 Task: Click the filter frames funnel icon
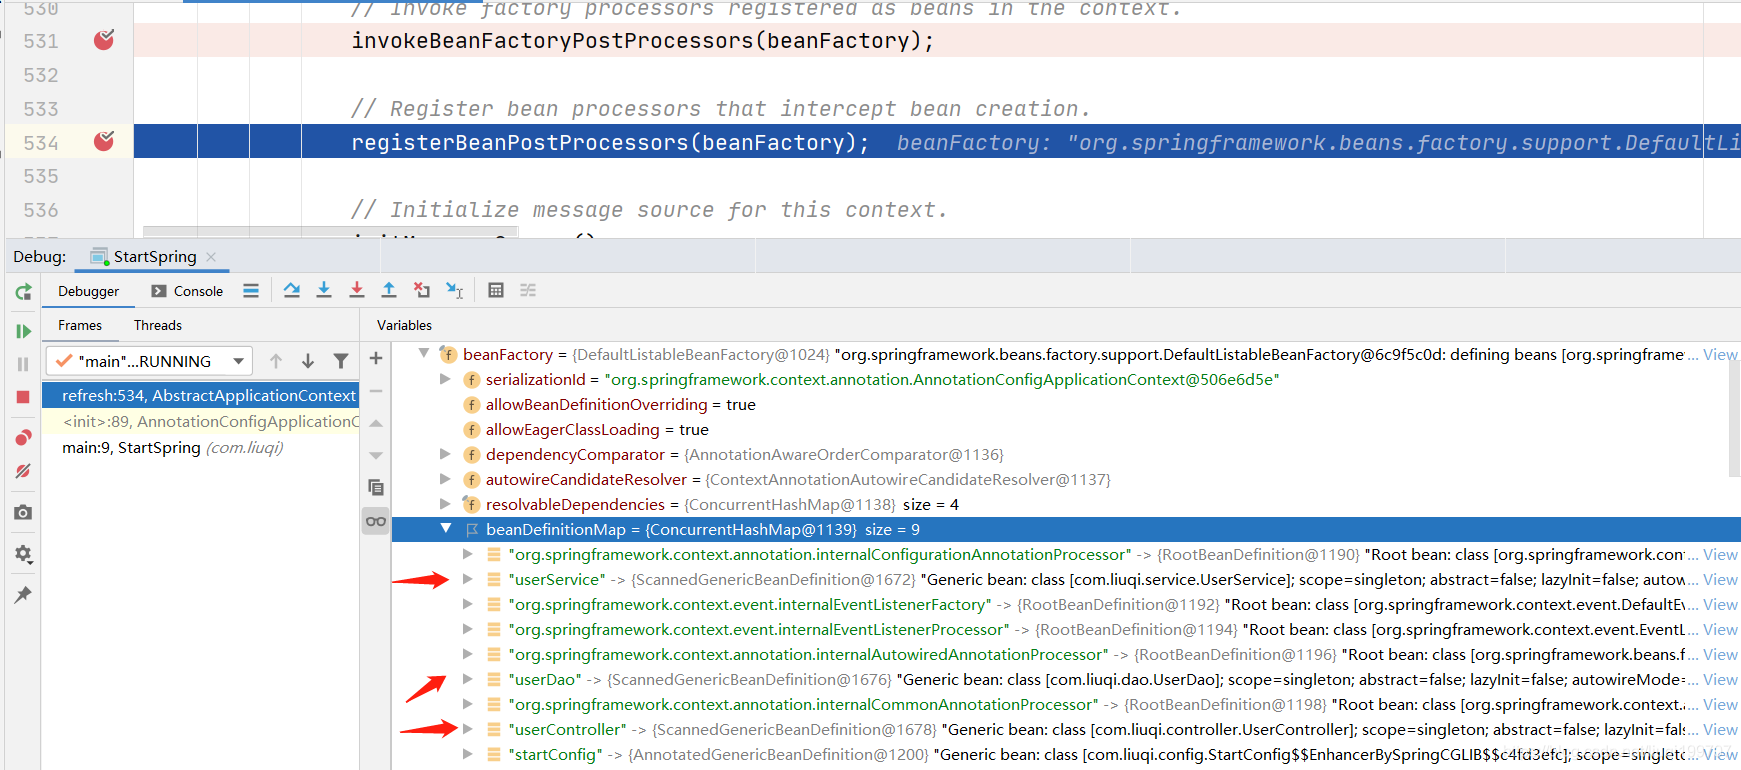point(341,361)
